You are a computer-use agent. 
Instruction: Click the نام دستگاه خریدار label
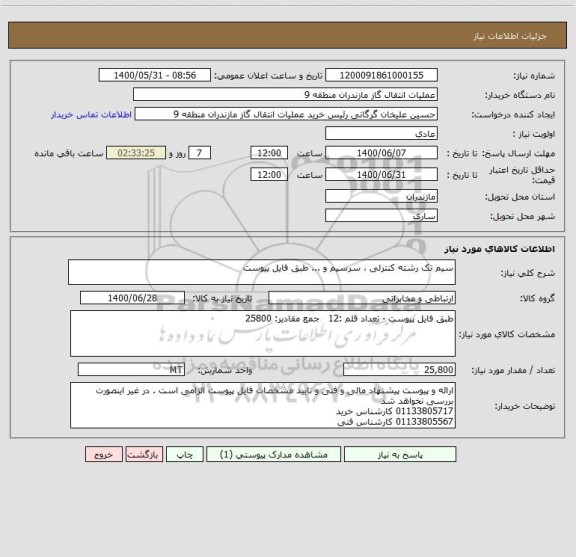[520, 95]
